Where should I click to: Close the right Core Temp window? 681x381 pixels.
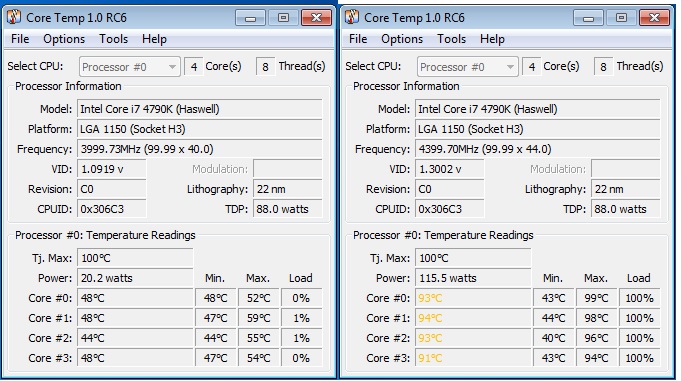click(x=654, y=18)
